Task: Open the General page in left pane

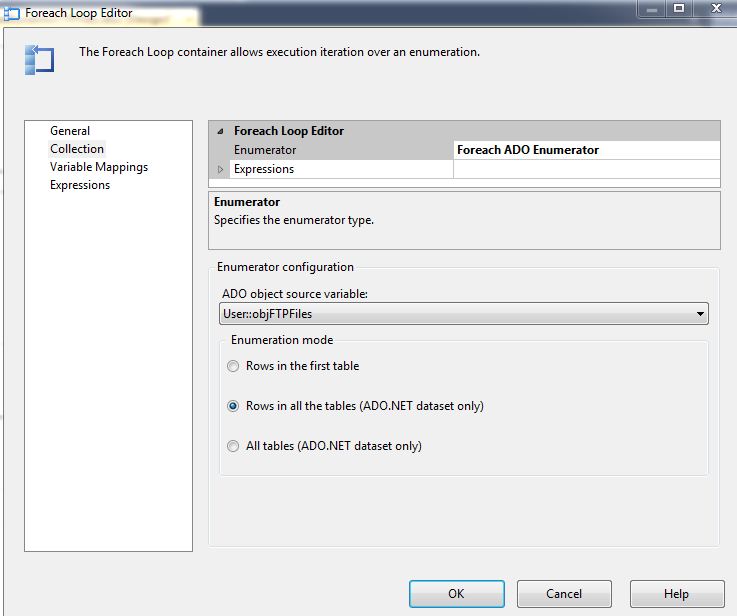Action: 70,131
